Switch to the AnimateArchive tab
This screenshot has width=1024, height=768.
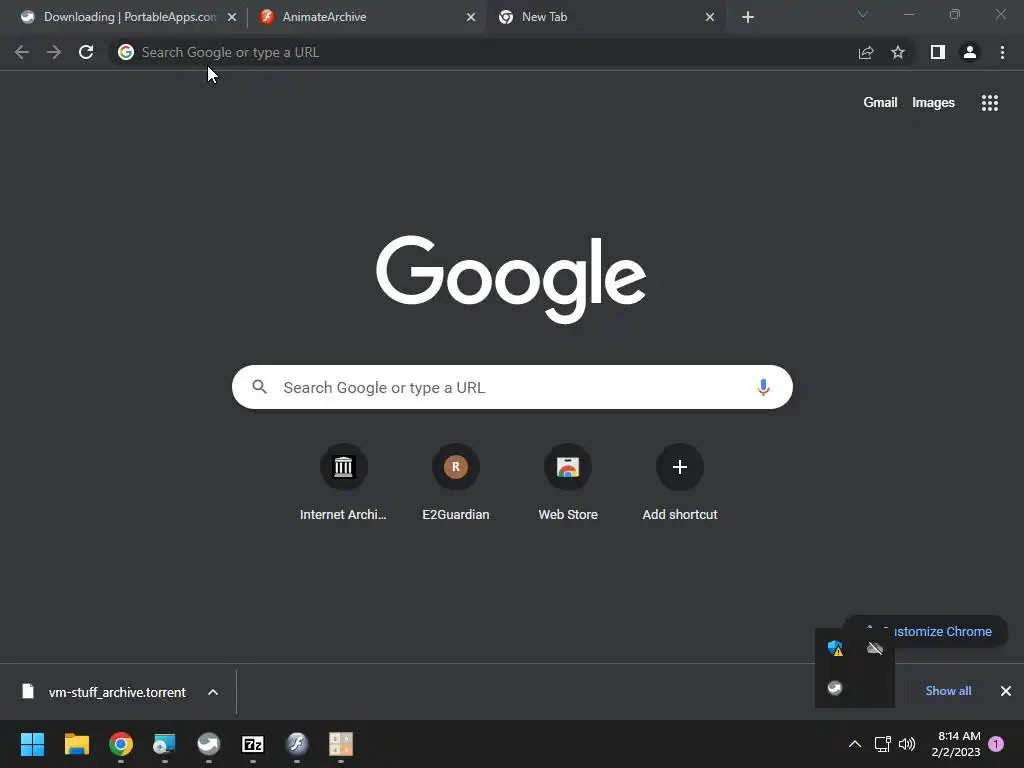[x=367, y=17]
